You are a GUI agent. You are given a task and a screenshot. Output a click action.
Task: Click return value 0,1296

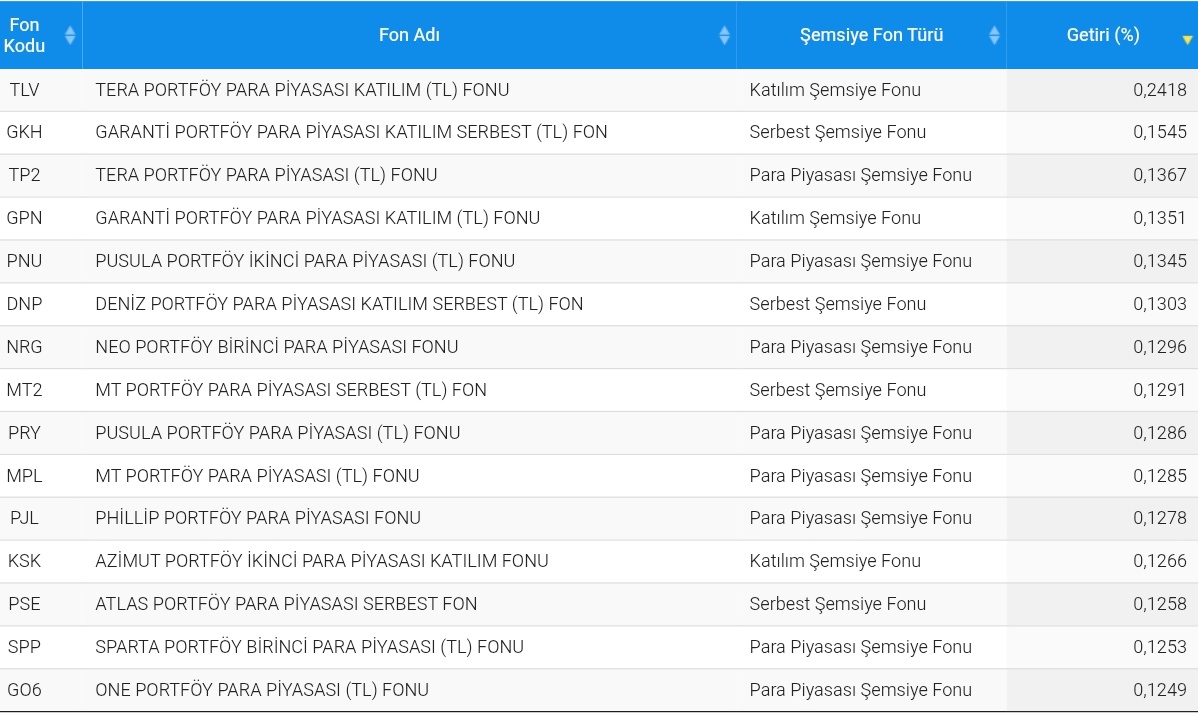pyautogui.click(x=1160, y=347)
